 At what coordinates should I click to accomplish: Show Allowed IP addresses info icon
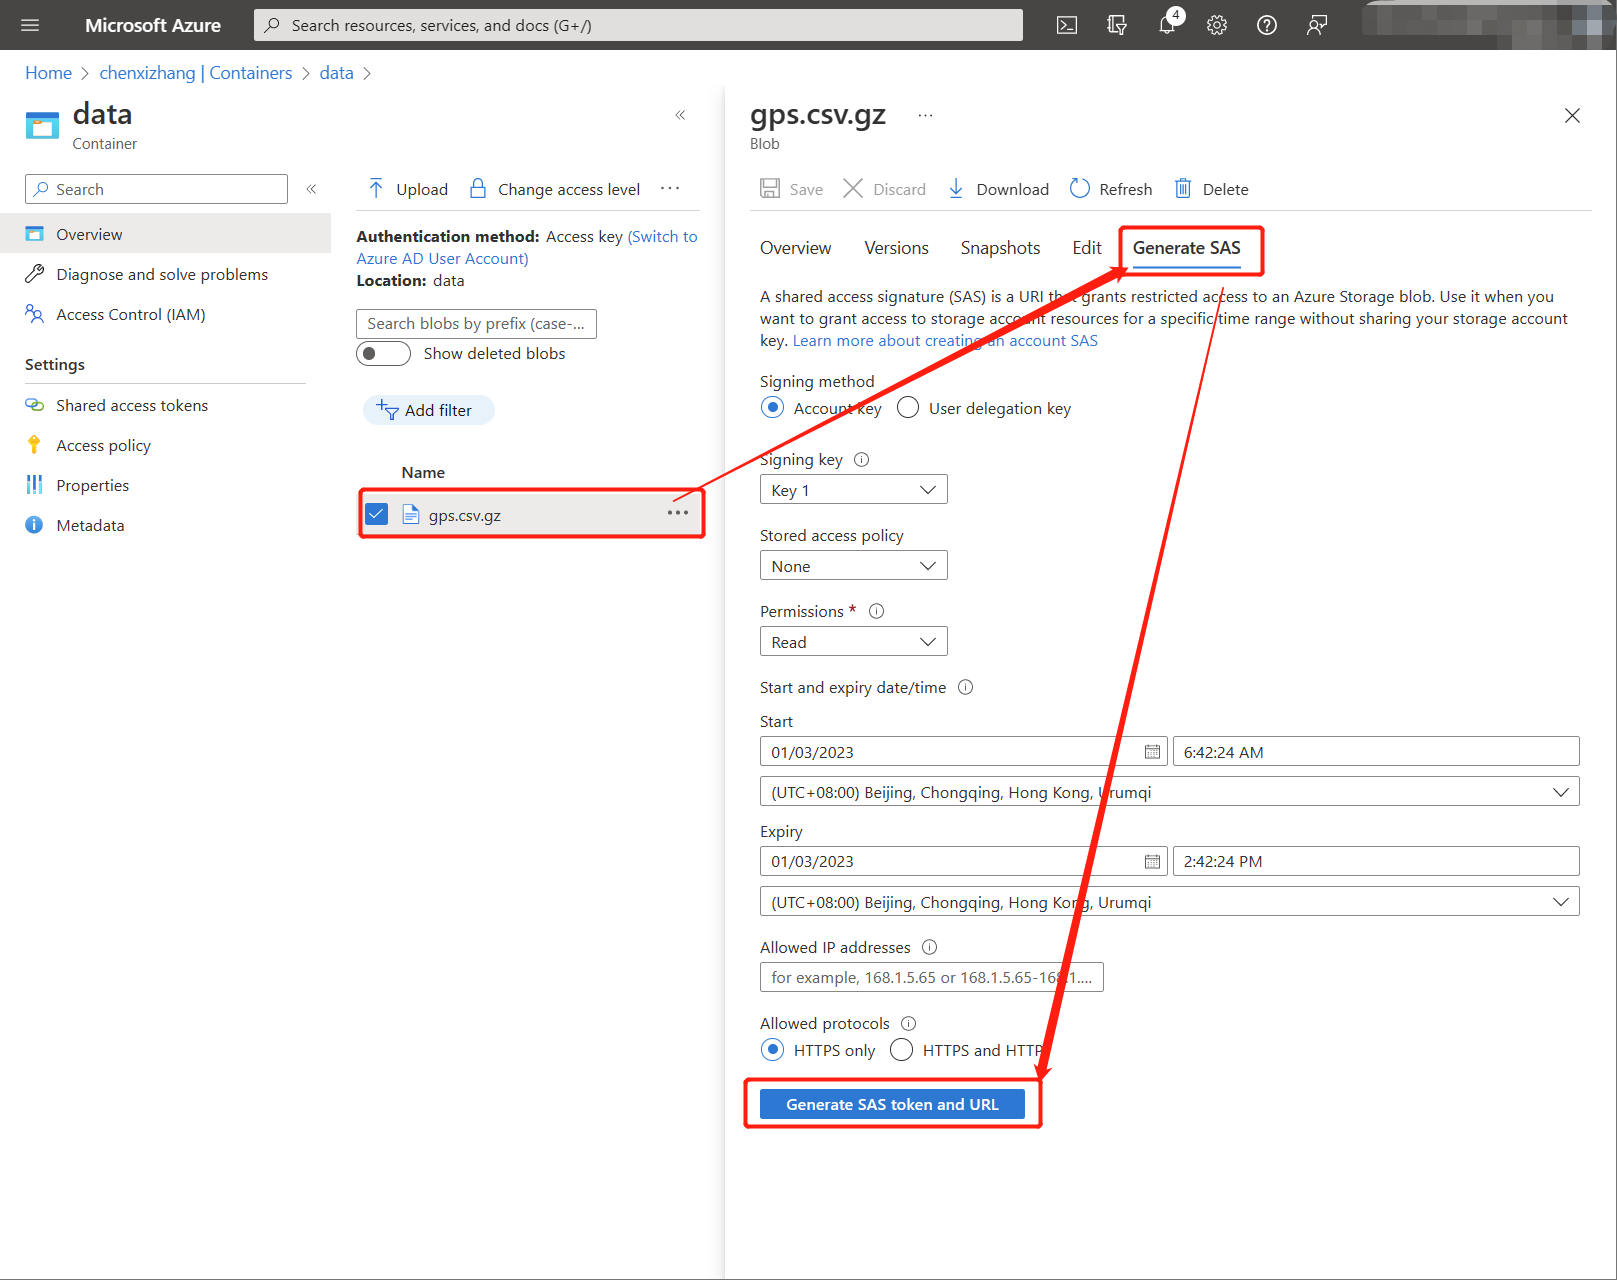point(929,947)
